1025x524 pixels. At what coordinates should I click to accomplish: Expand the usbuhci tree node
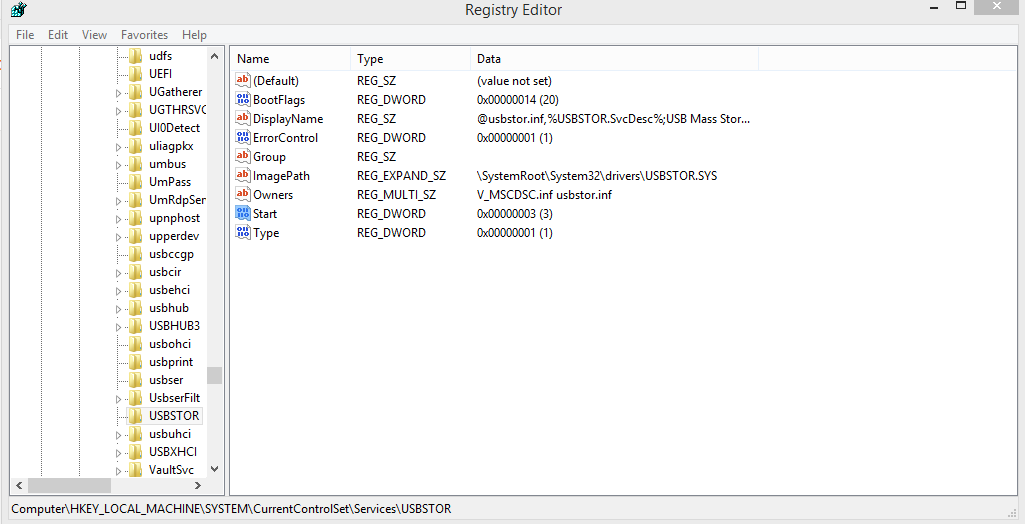118,434
